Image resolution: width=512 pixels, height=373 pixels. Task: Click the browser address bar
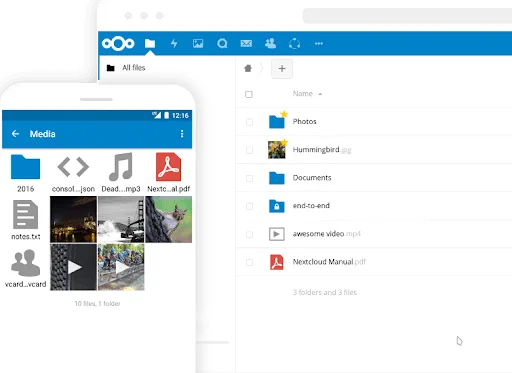click(x=407, y=16)
